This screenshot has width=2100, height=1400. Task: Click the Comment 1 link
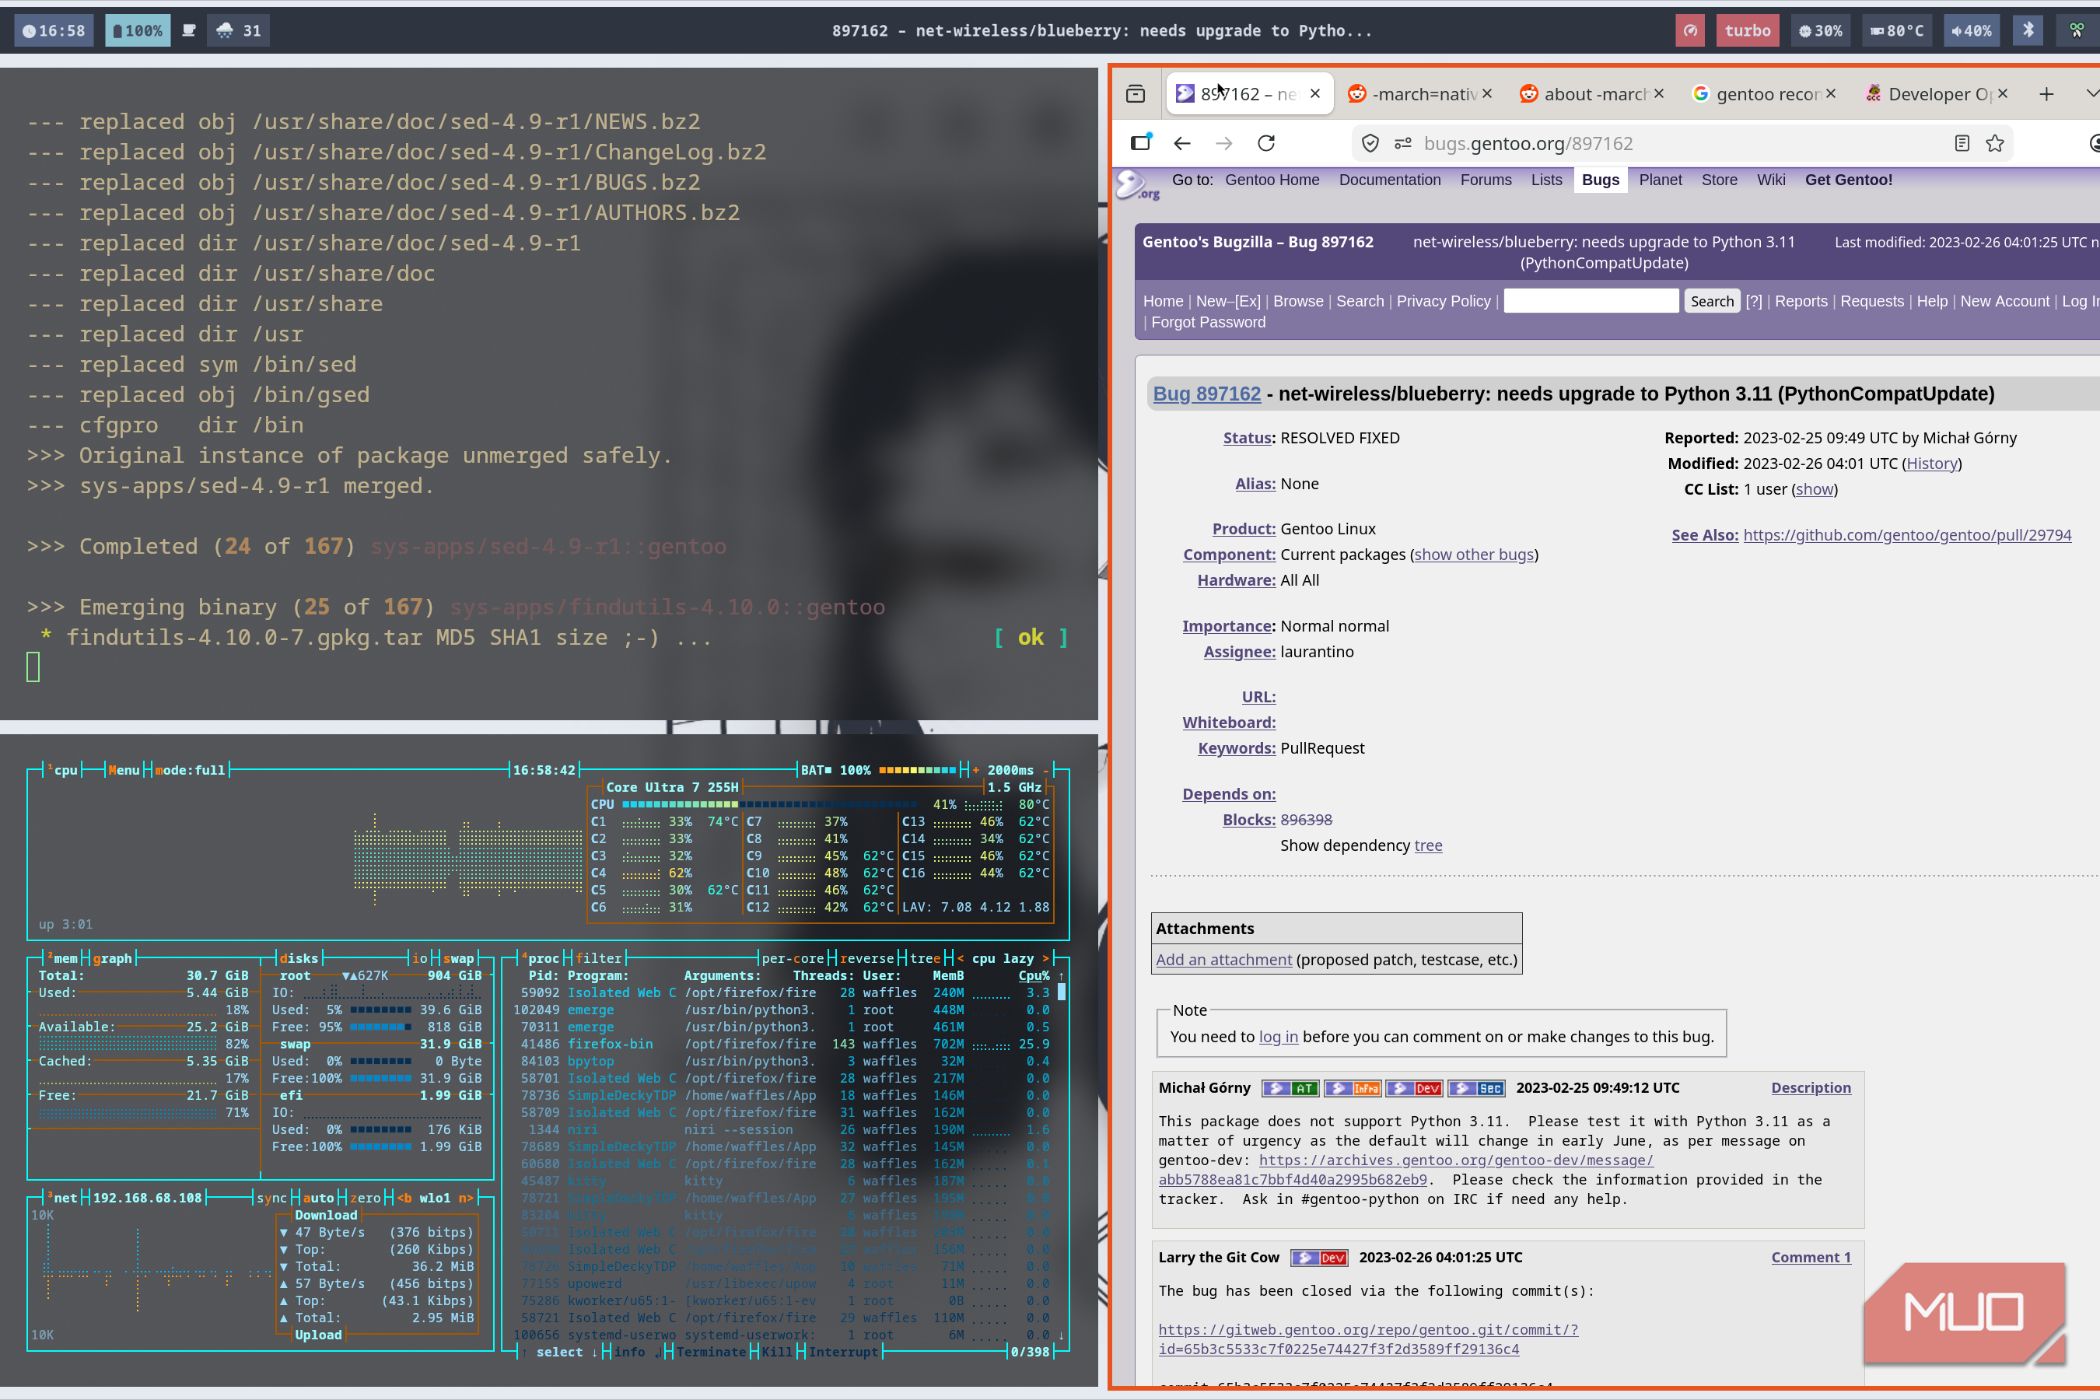1811,1258
